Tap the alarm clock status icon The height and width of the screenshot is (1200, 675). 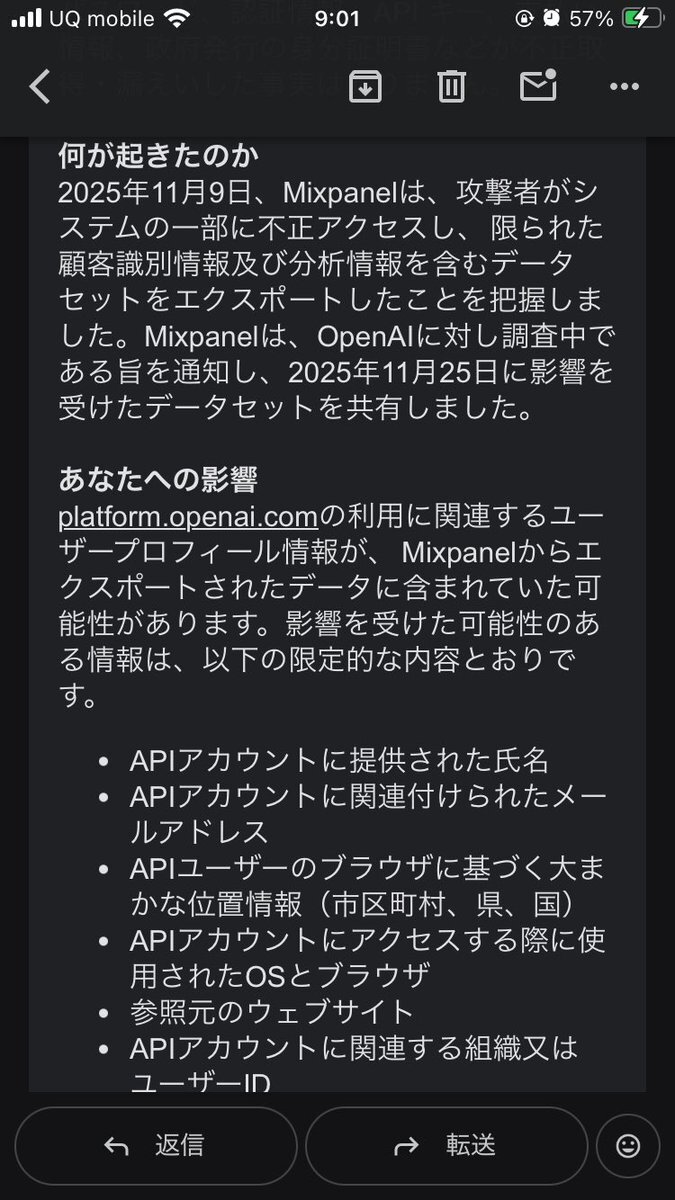coord(553,19)
